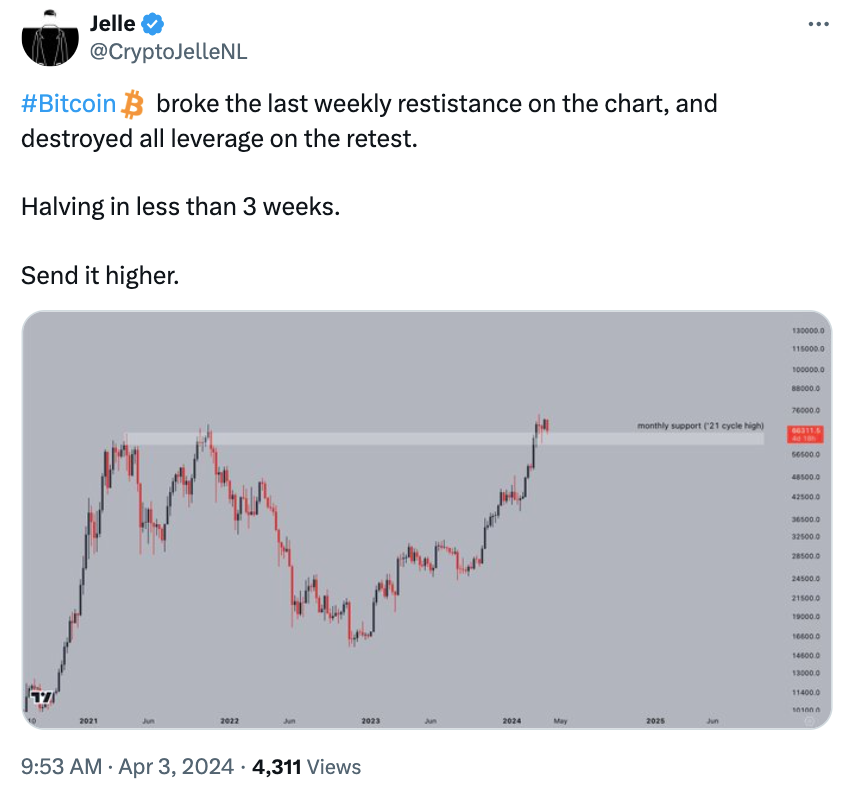Open the @CryptoJelleNL handle link
Viewport: 849px width, 791px height.
tap(168, 52)
